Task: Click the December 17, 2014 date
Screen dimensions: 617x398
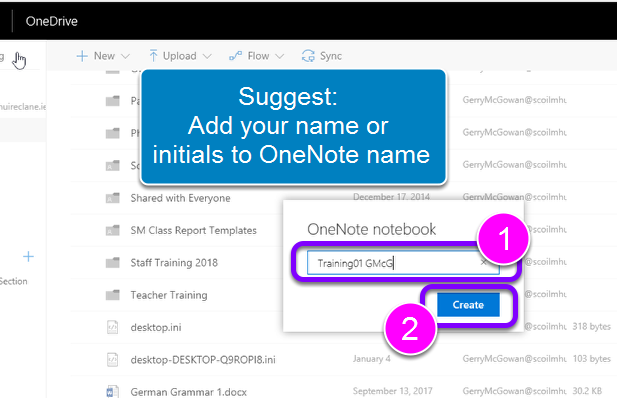Action: [x=391, y=196]
